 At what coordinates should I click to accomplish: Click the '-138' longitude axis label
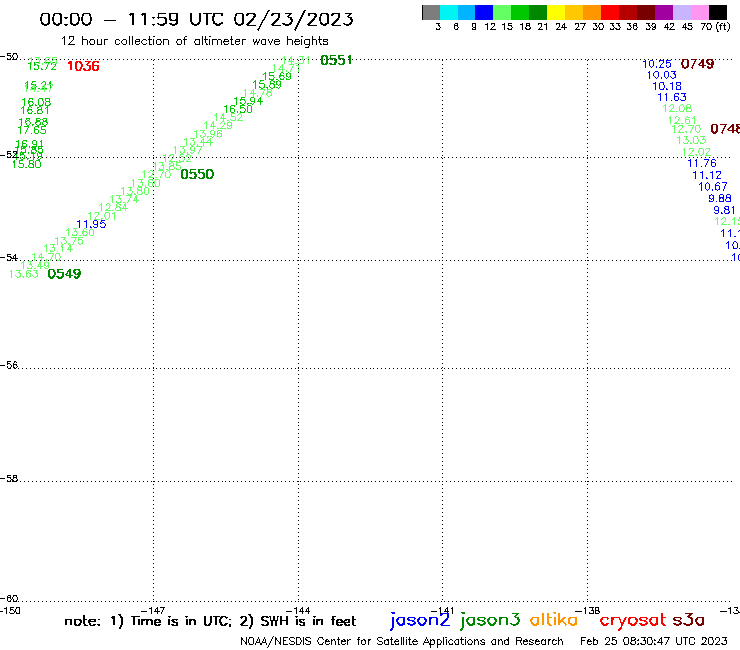click(x=588, y=611)
